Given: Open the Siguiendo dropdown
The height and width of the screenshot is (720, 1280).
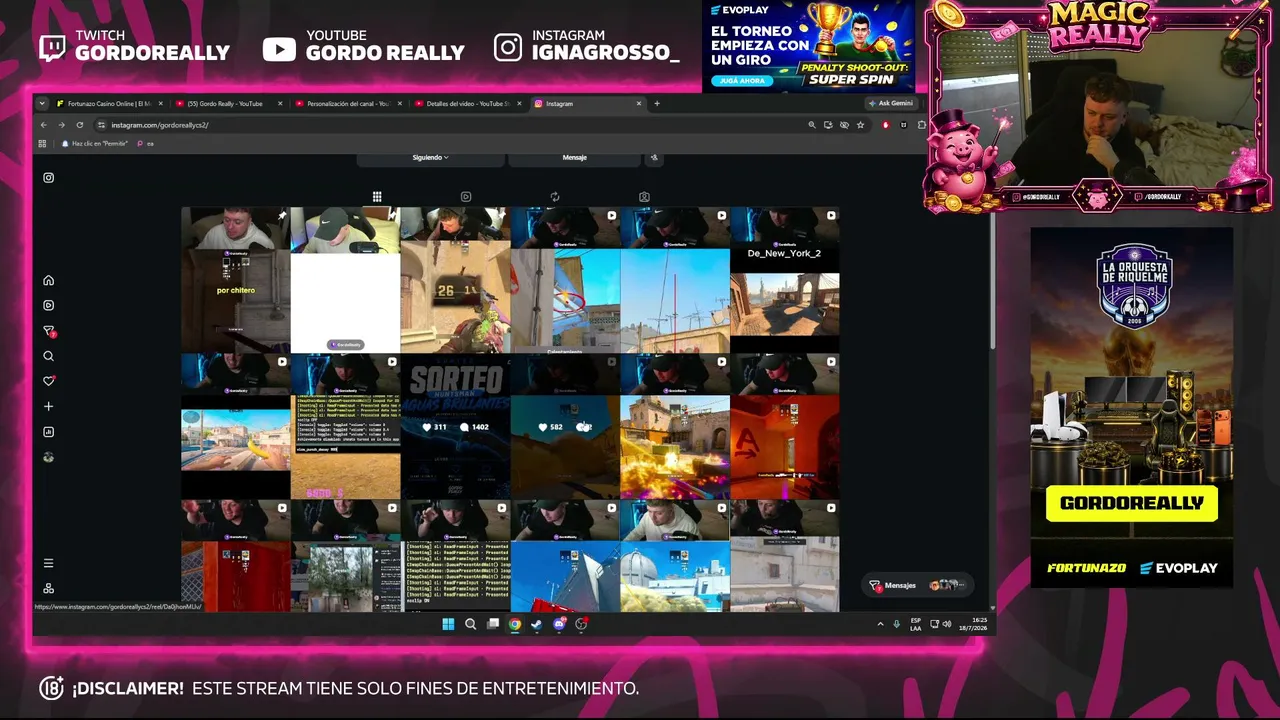Looking at the screenshot, I should (430, 157).
